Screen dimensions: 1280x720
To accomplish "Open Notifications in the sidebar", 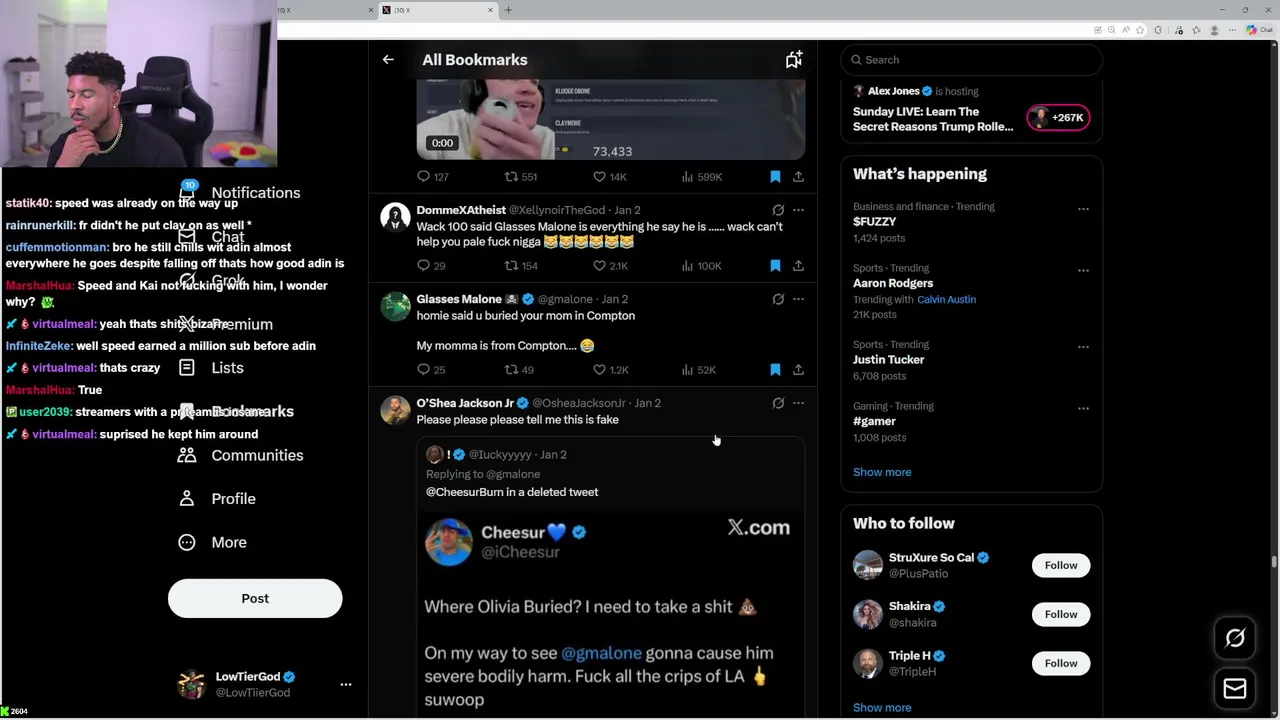I will pyautogui.click(x=240, y=193).
